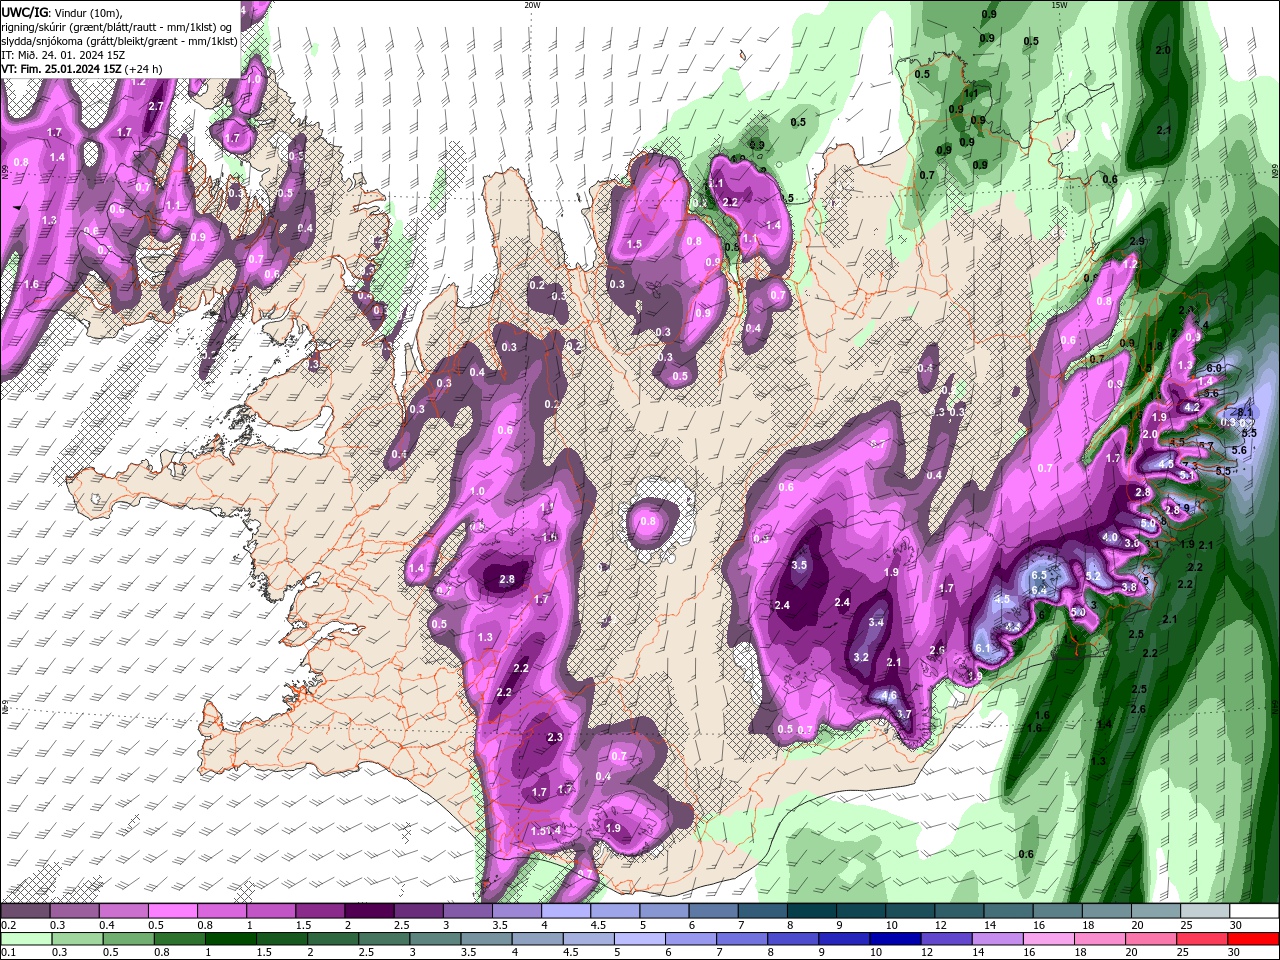The height and width of the screenshot is (960, 1280).
Task: Click the pure red swatch ending lower legend row
Action: (x=1255, y=939)
